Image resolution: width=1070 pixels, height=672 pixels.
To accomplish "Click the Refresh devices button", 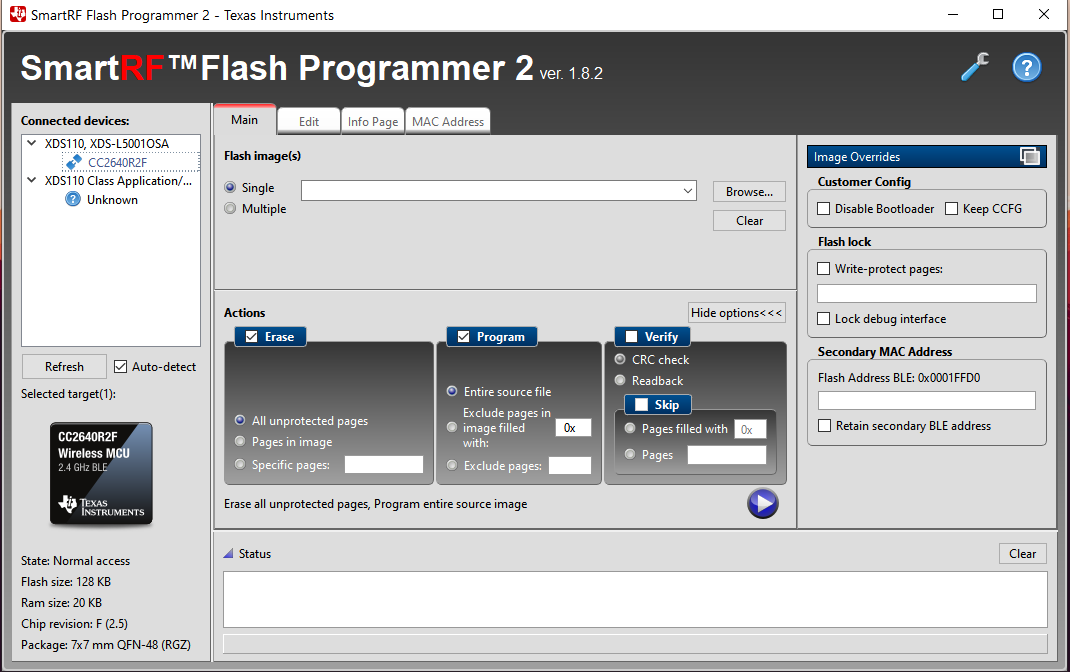I will click(x=64, y=366).
